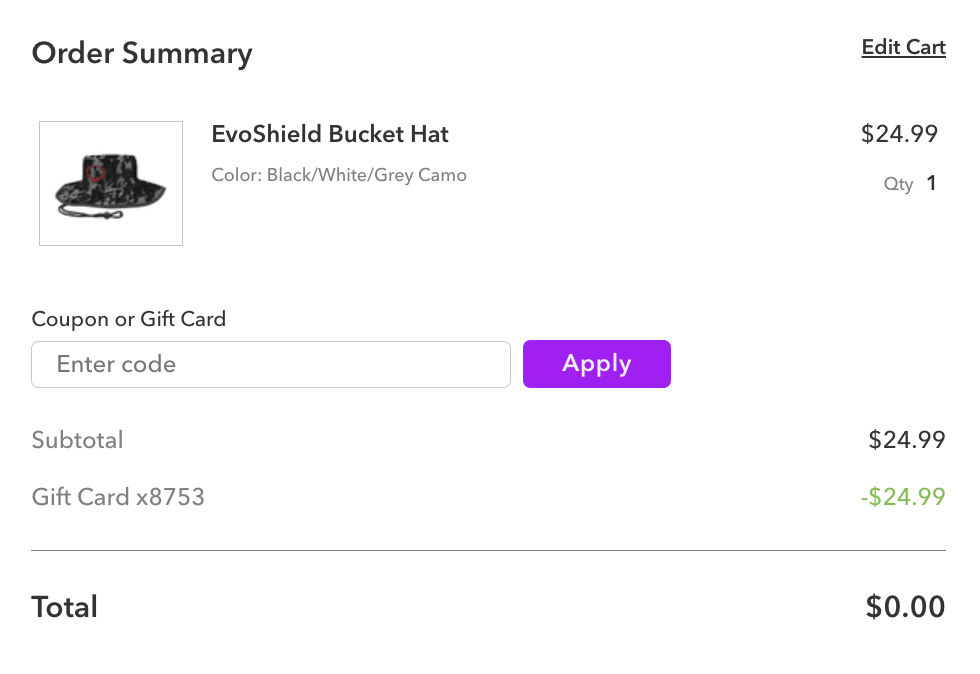Click the hat drawstring in the image
The height and width of the screenshot is (674, 980).
[89, 213]
